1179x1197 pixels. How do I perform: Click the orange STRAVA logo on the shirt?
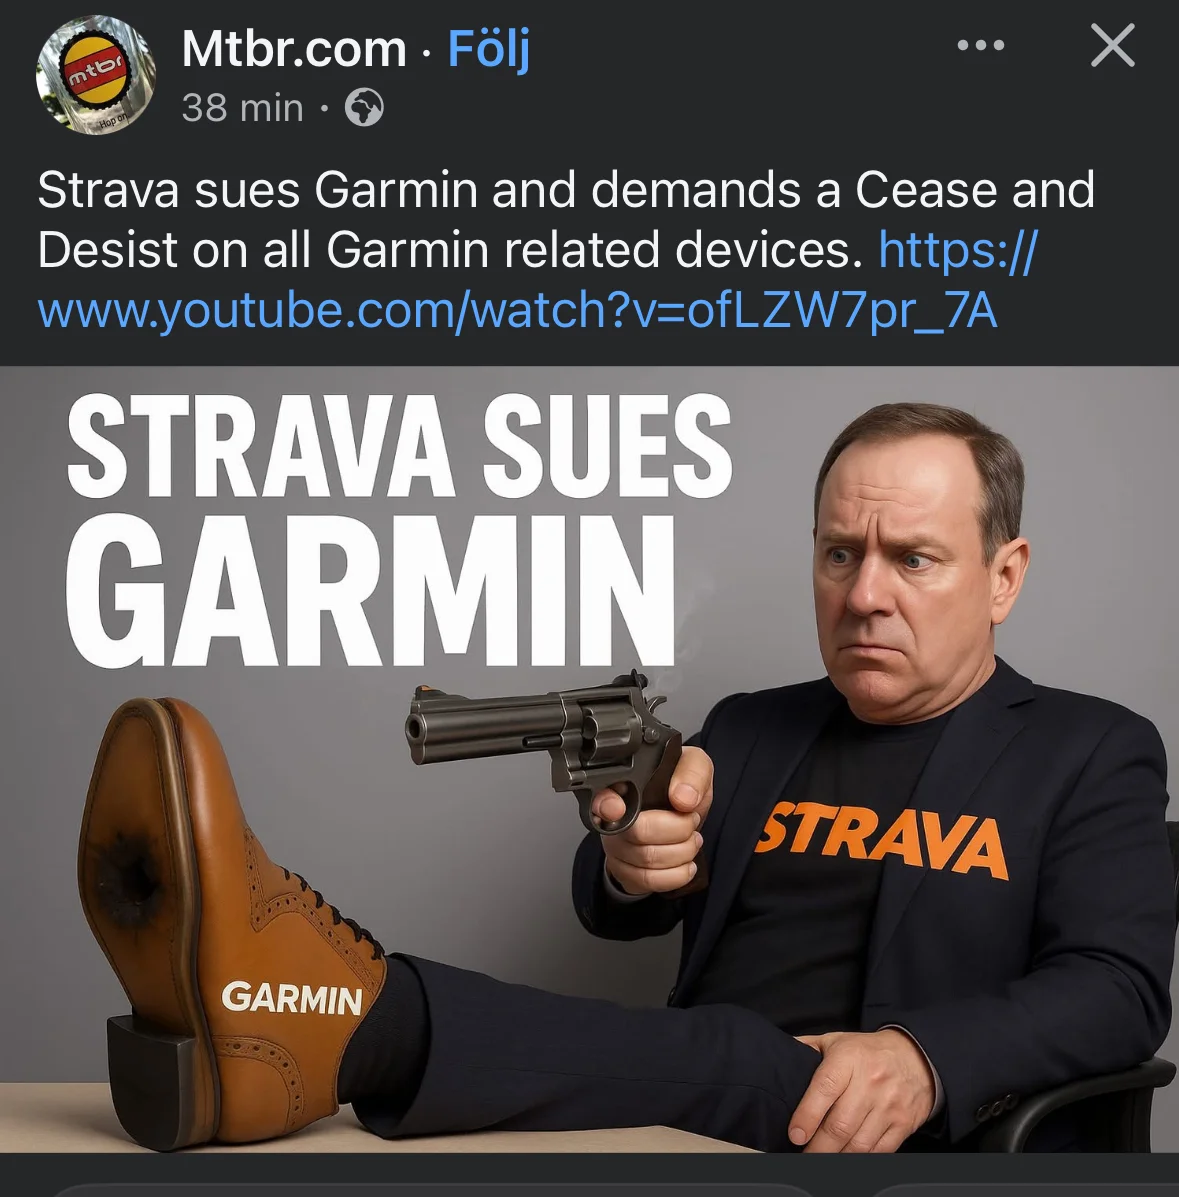882,841
